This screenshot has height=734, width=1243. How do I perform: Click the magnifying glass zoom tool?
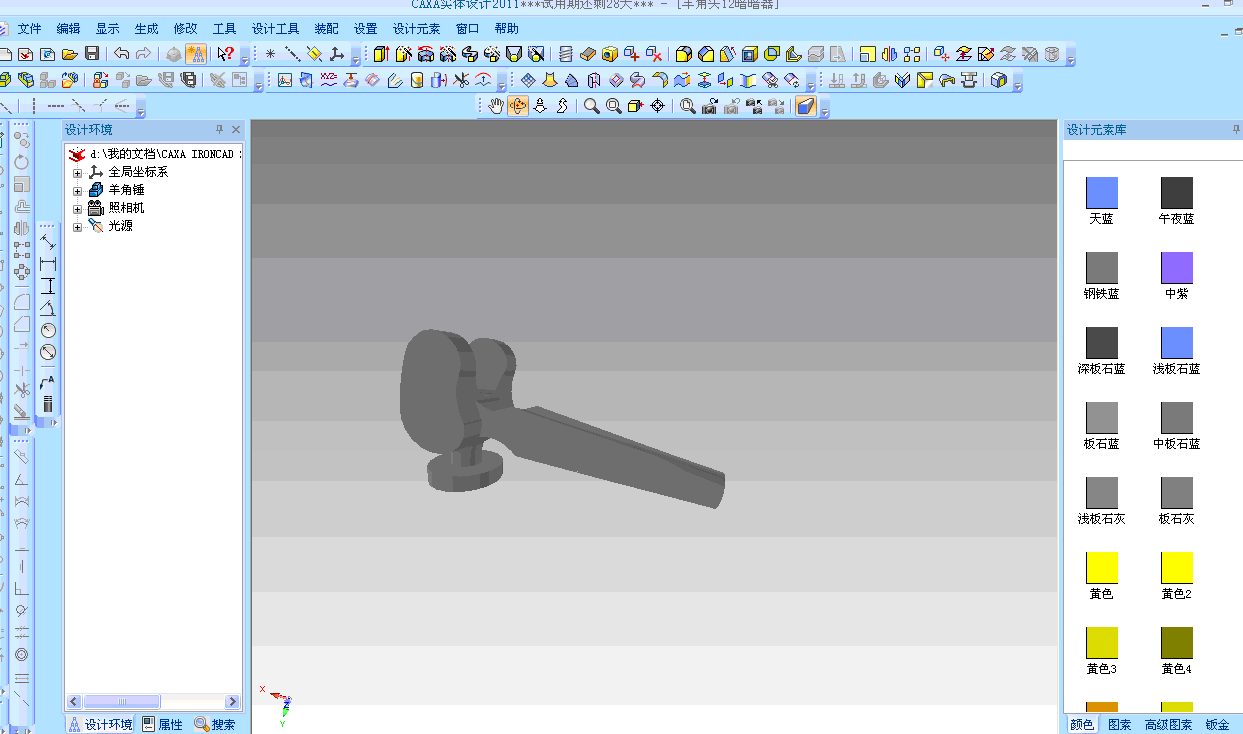[x=592, y=106]
